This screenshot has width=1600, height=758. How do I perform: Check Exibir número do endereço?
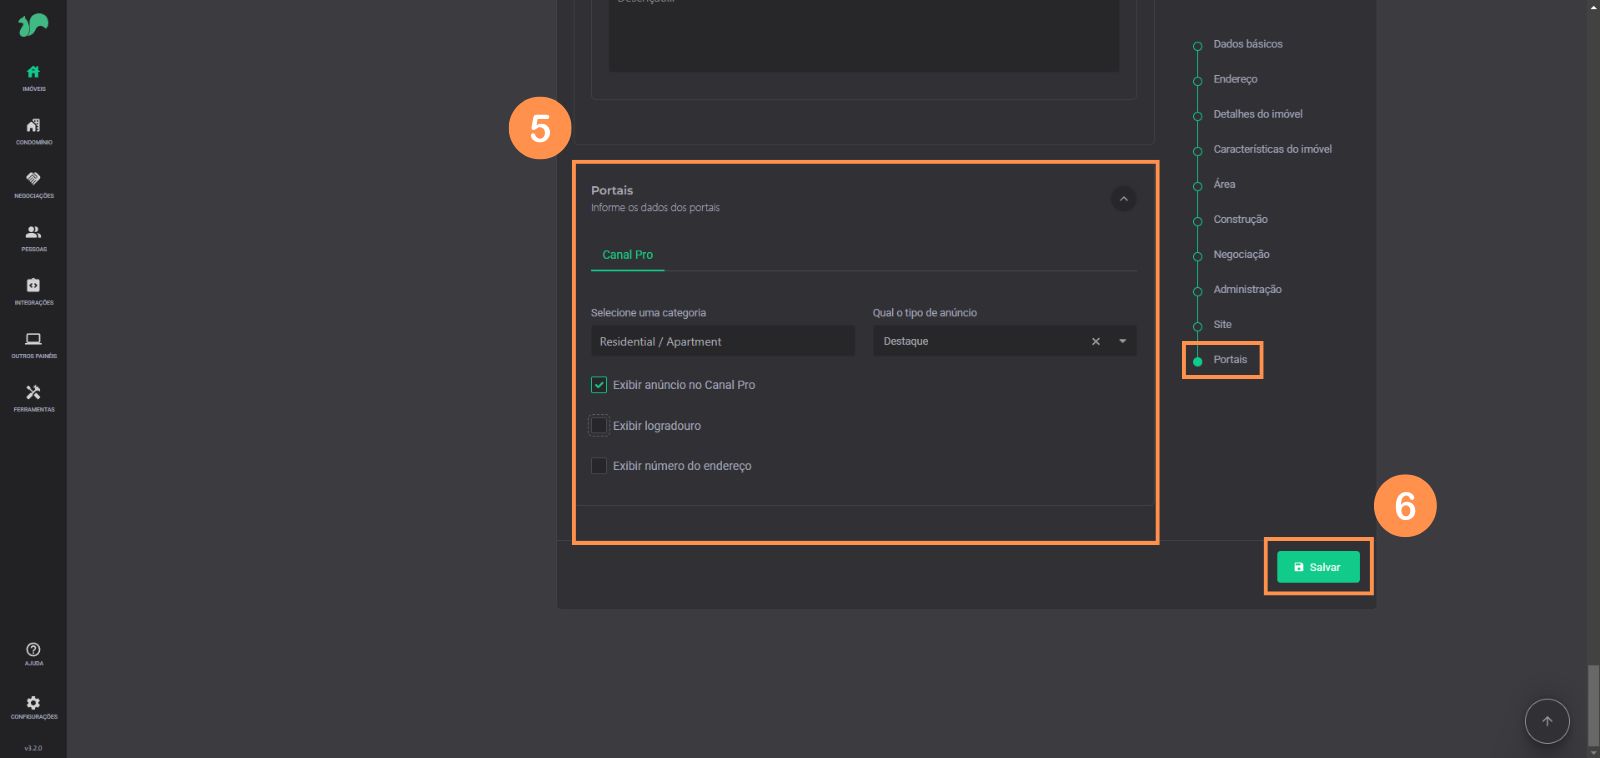click(x=599, y=466)
